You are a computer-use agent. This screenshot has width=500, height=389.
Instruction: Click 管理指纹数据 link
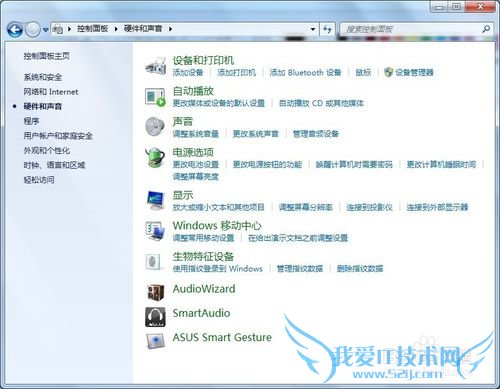tap(300, 269)
